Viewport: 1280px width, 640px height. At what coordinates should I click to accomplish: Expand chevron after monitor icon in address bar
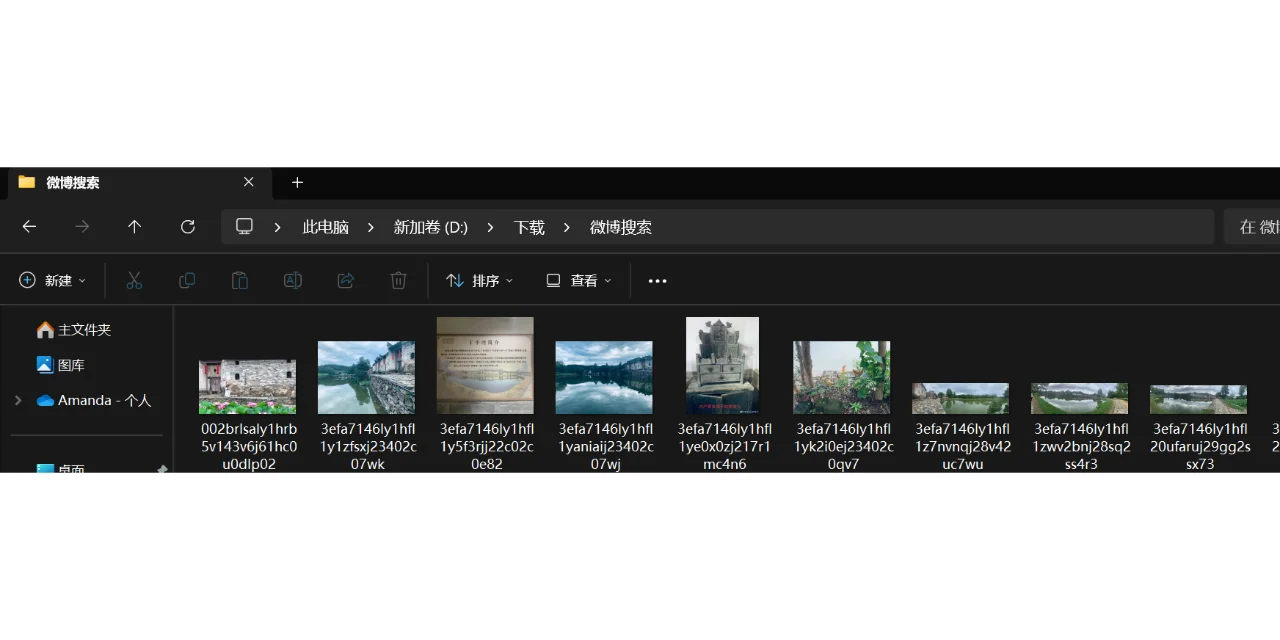tap(277, 228)
